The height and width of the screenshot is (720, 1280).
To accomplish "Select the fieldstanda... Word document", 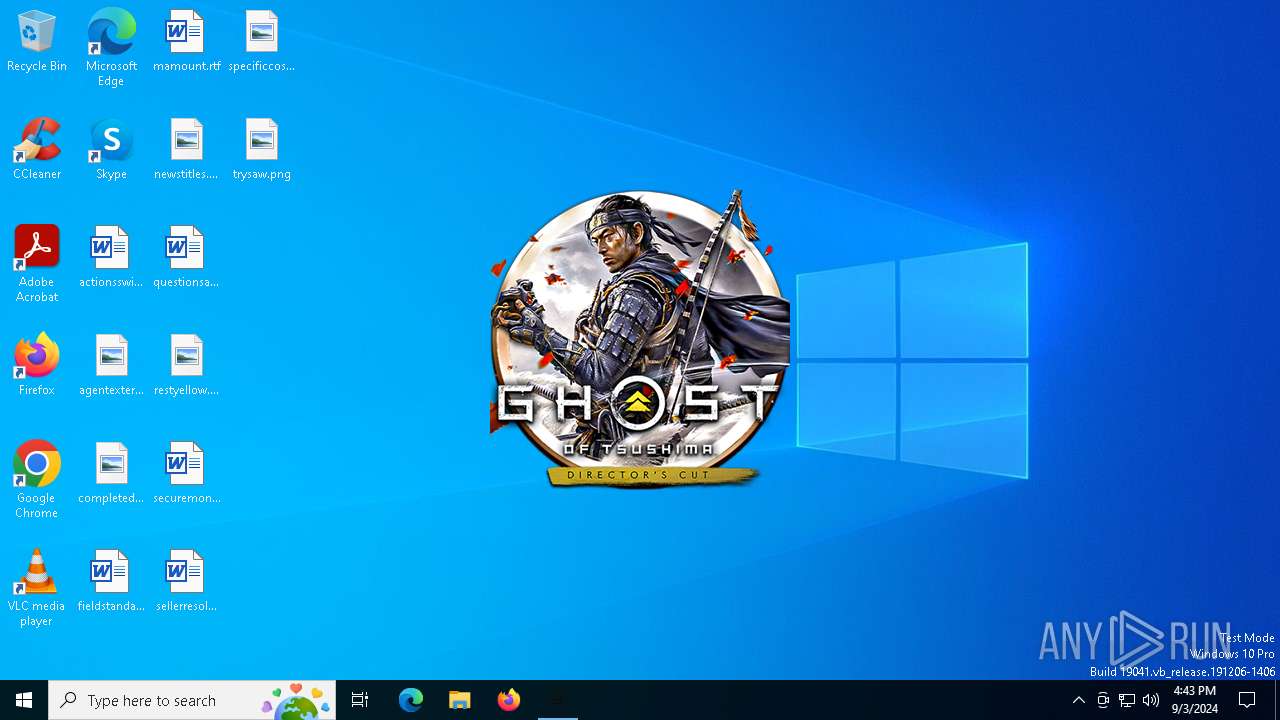I will [x=111, y=582].
